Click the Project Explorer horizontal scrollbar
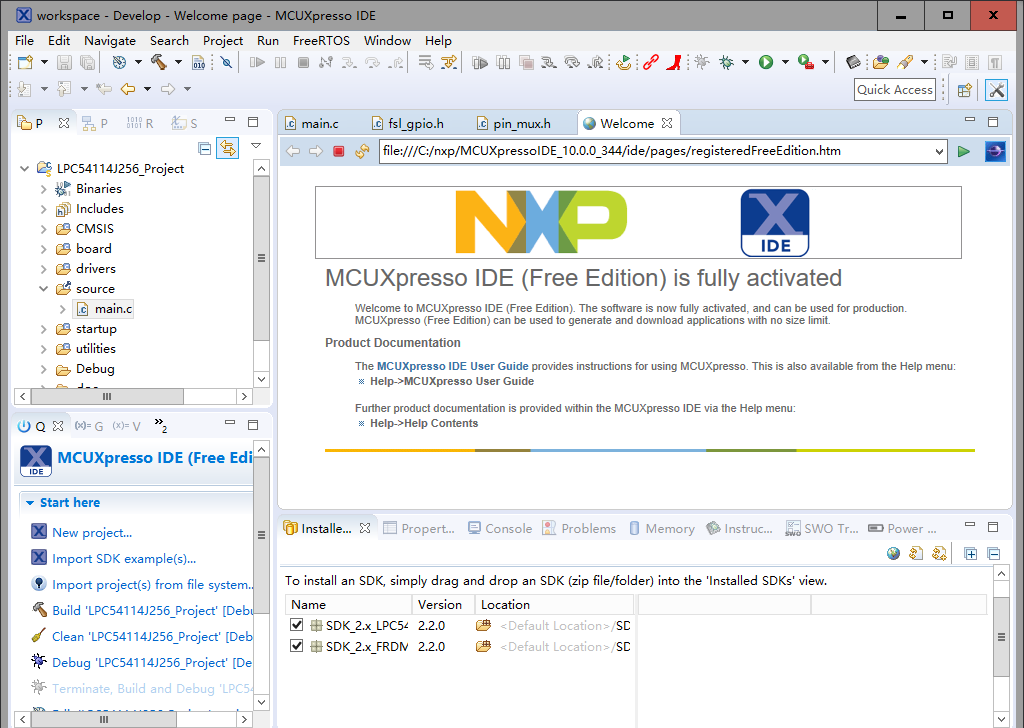 (107, 396)
